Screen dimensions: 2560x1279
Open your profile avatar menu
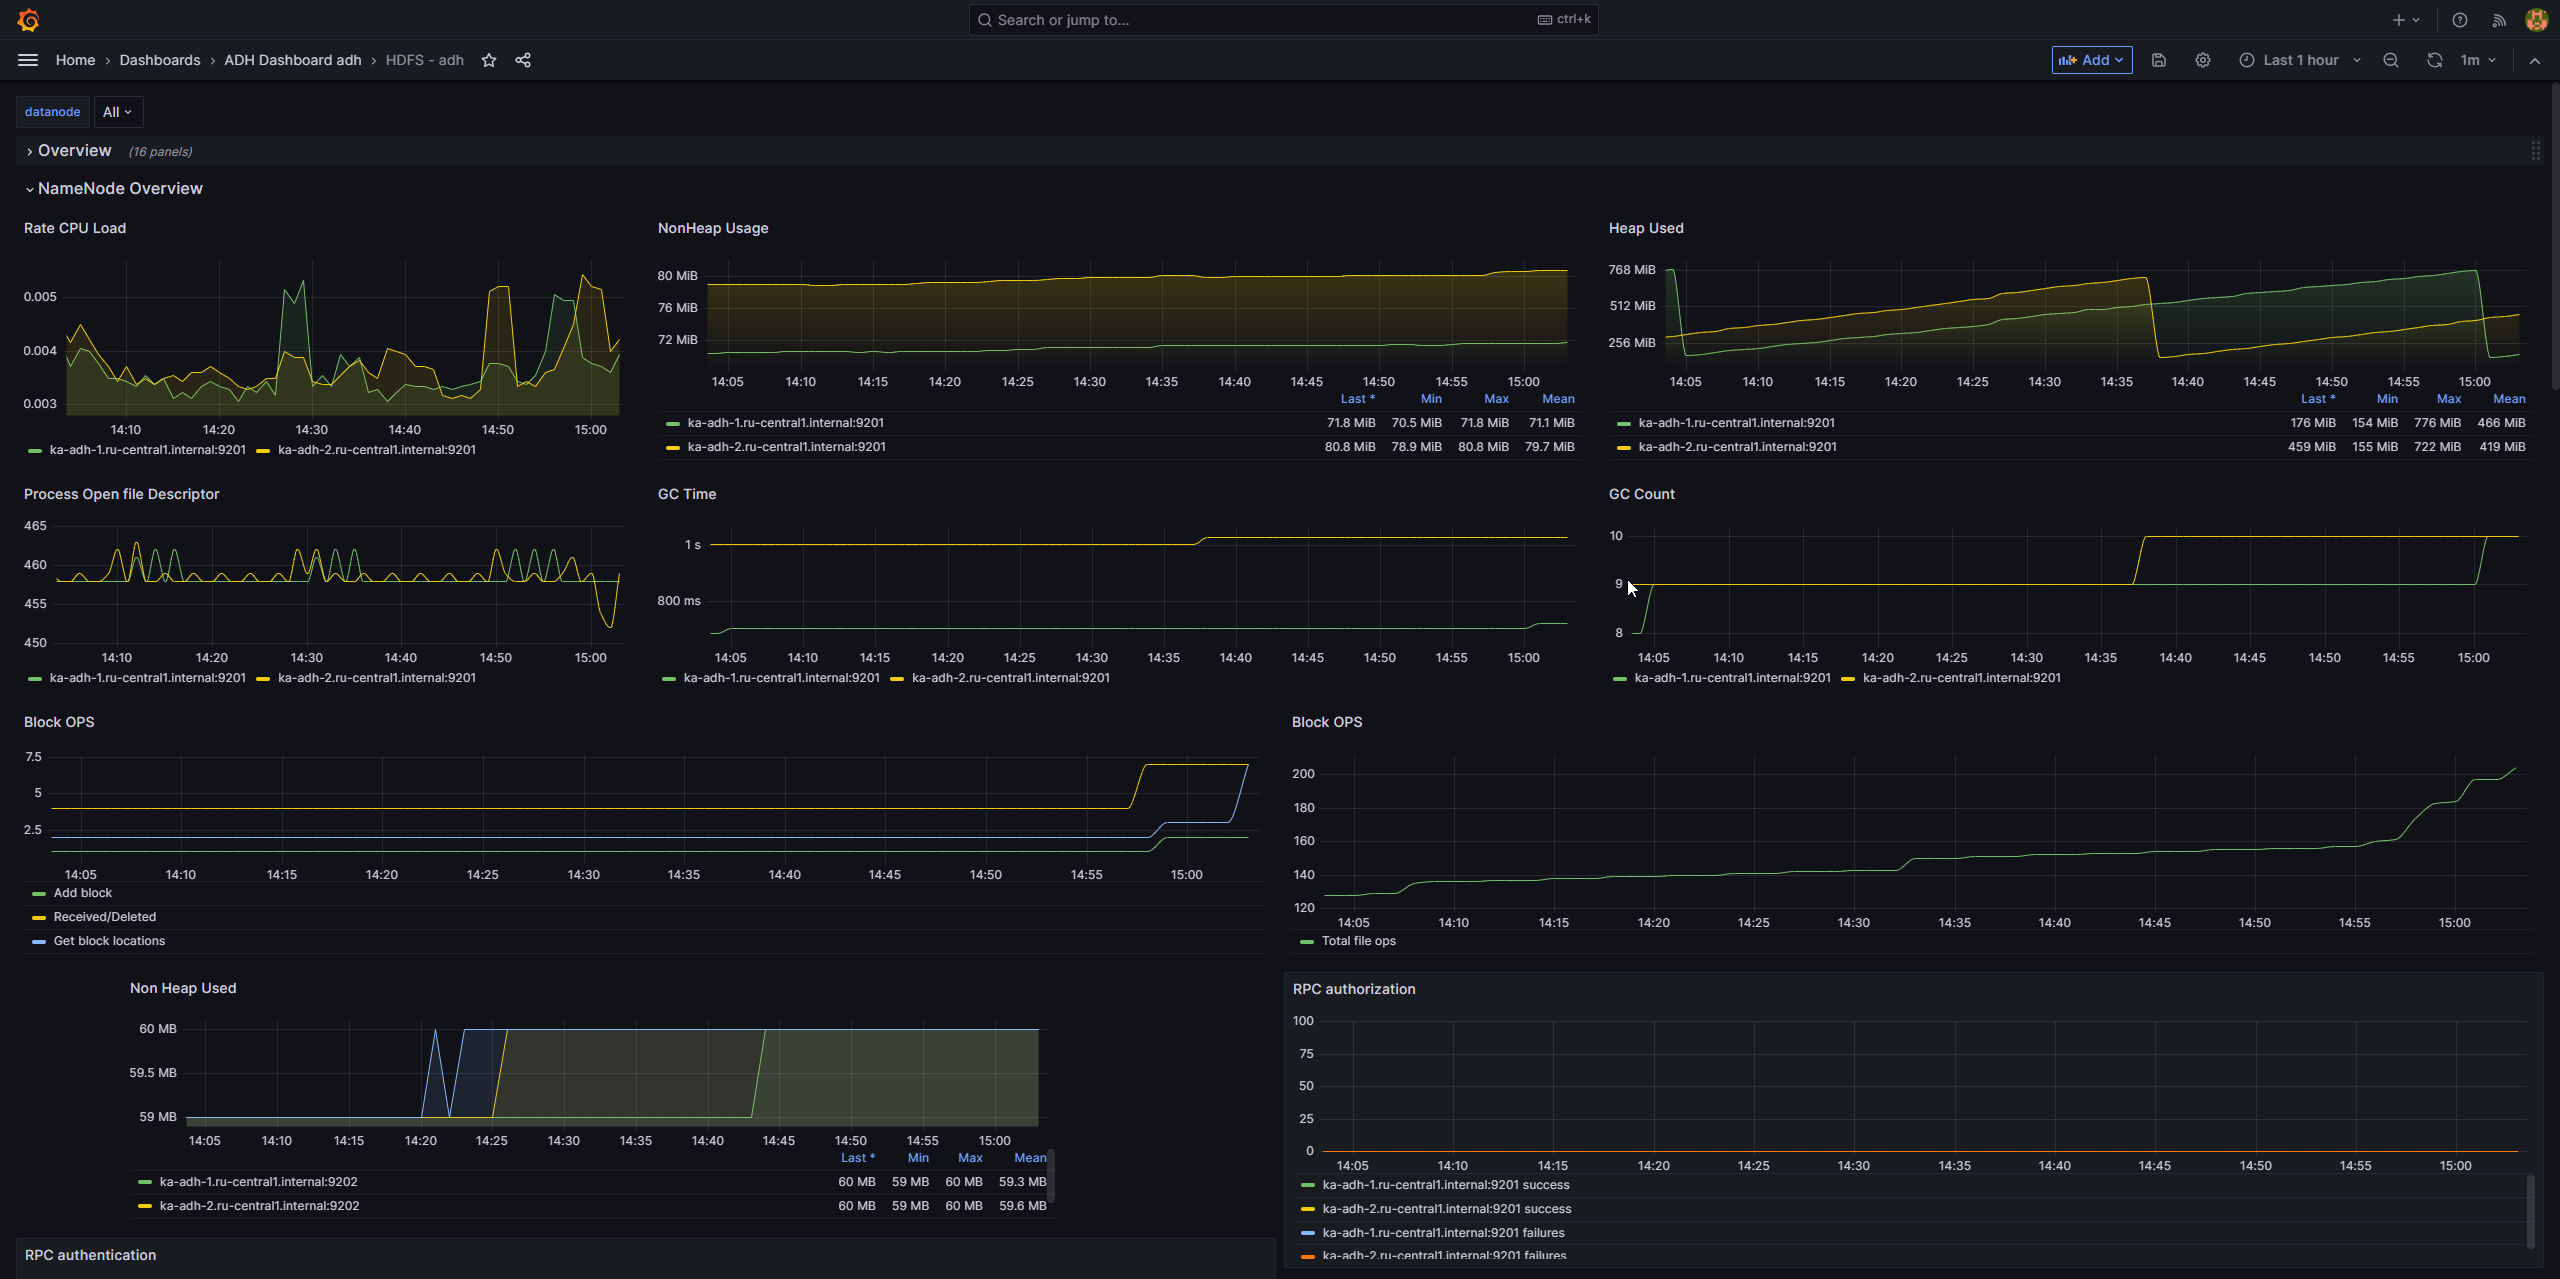(2536, 19)
